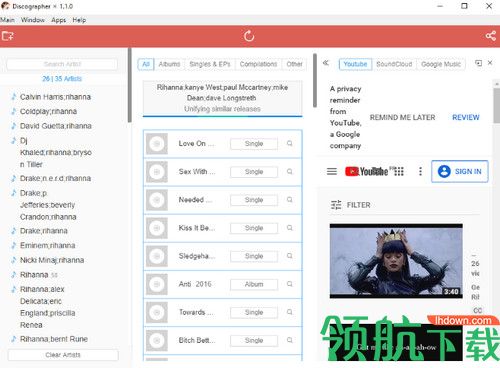Click the YouTube logo
500x368 pixels.
click(367, 171)
